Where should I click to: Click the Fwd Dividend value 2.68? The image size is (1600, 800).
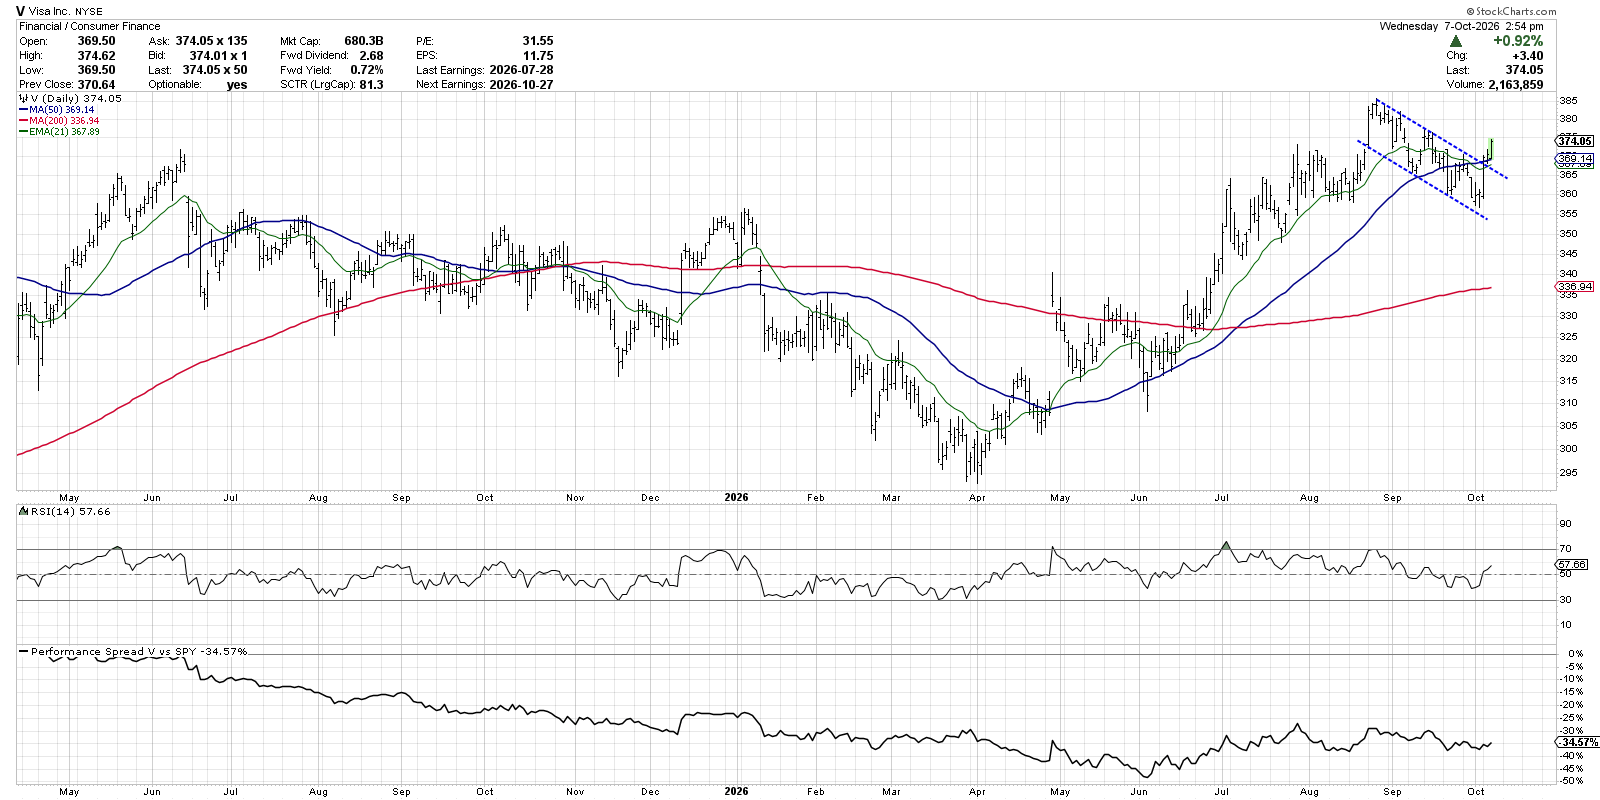tap(371, 56)
